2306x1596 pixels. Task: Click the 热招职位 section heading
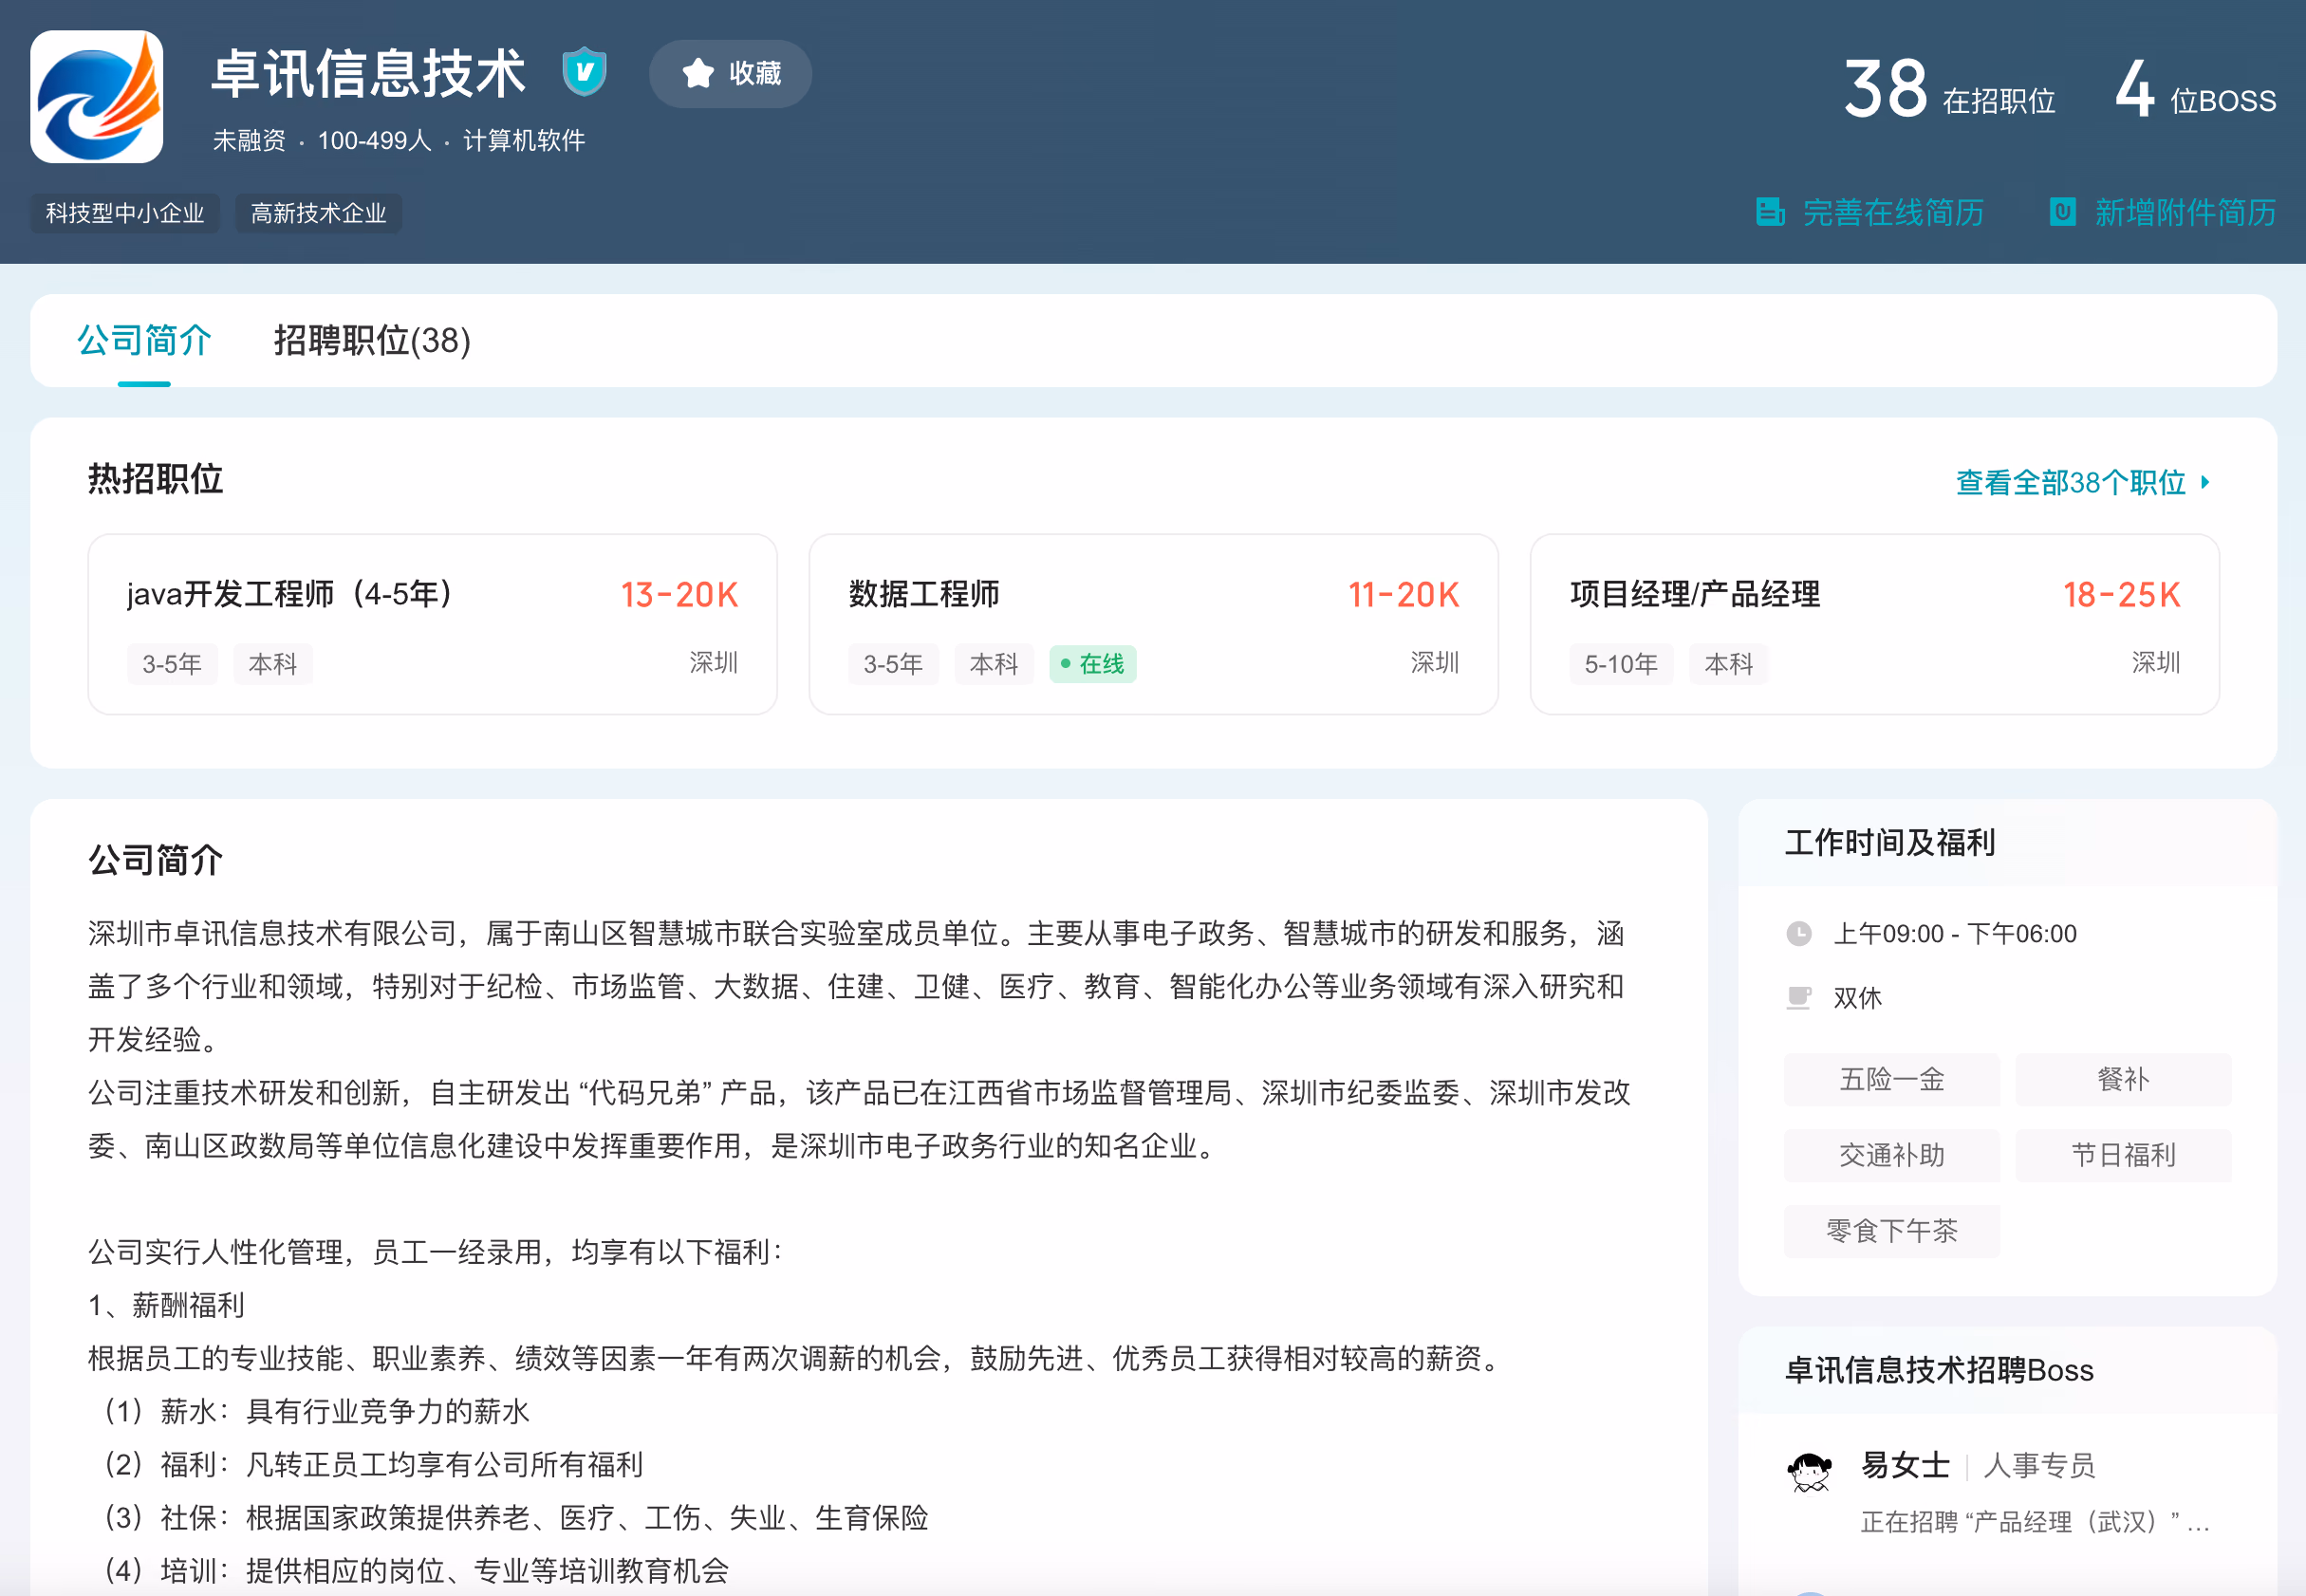click(x=155, y=479)
